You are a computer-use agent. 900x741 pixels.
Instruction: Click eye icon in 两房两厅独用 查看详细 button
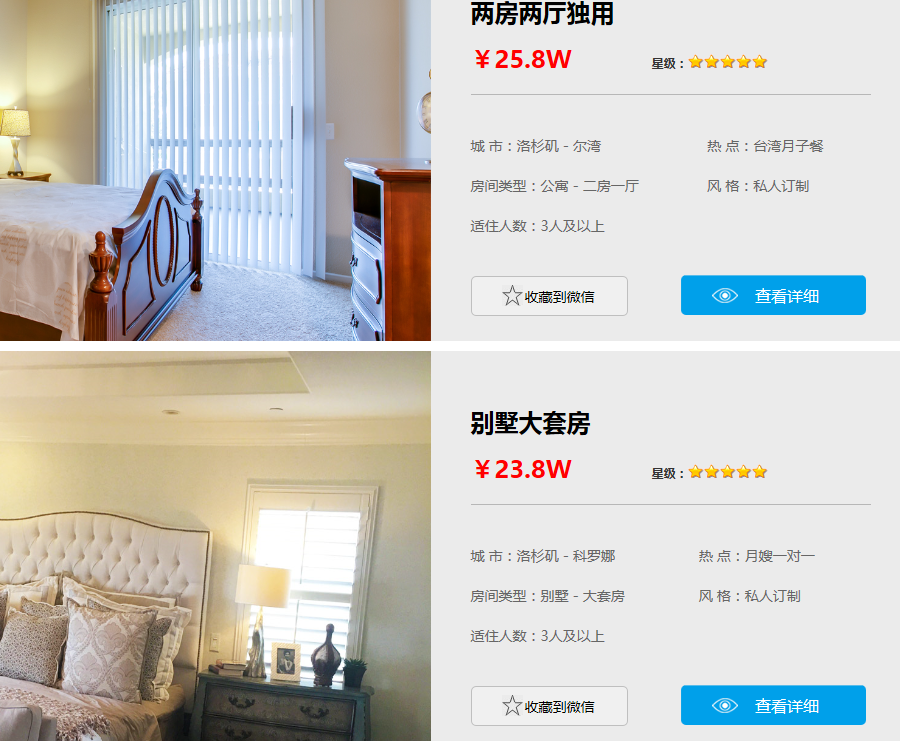tap(724, 296)
